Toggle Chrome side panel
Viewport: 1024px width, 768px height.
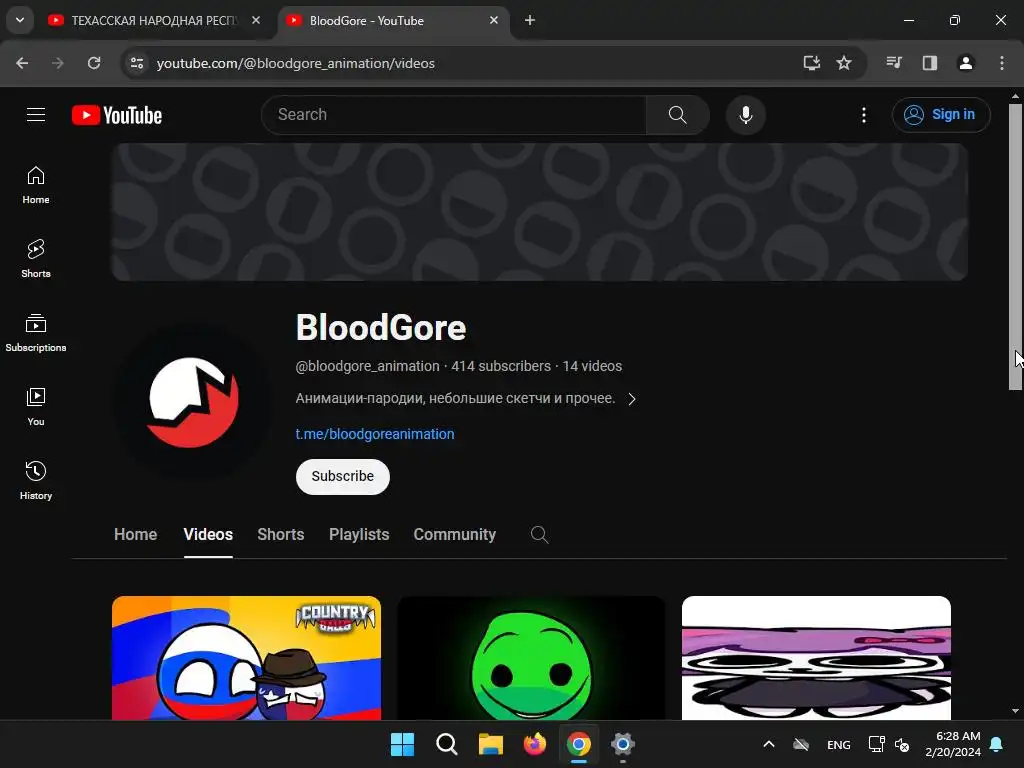pyautogui.click(x=929, y=63)
